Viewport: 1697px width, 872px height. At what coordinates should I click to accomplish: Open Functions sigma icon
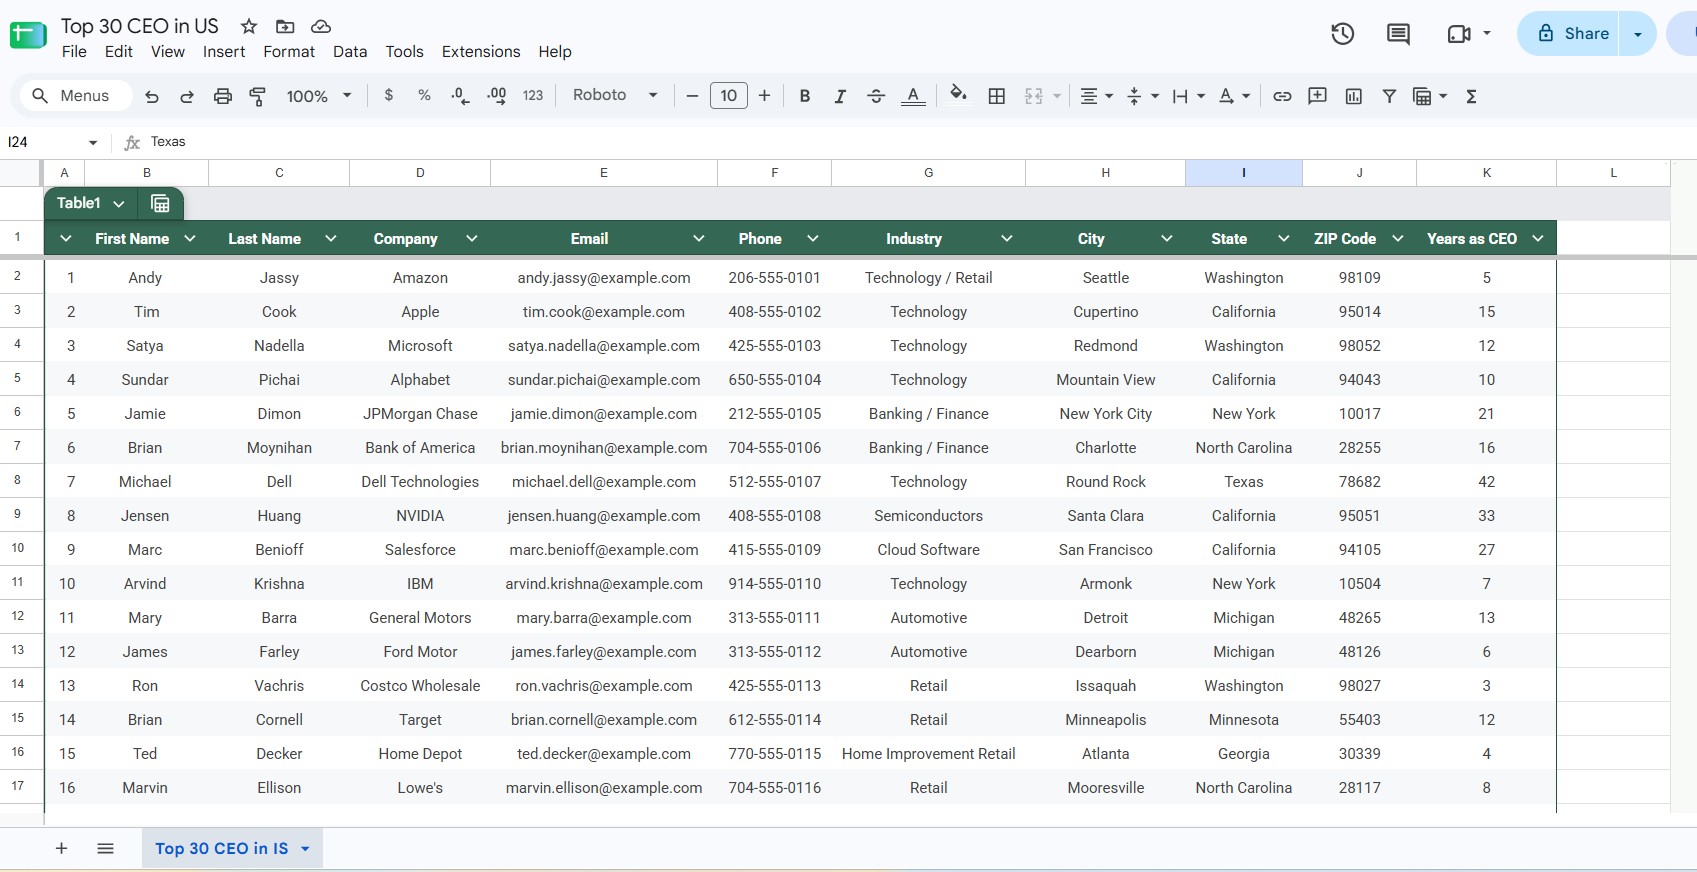point(1471,96)
